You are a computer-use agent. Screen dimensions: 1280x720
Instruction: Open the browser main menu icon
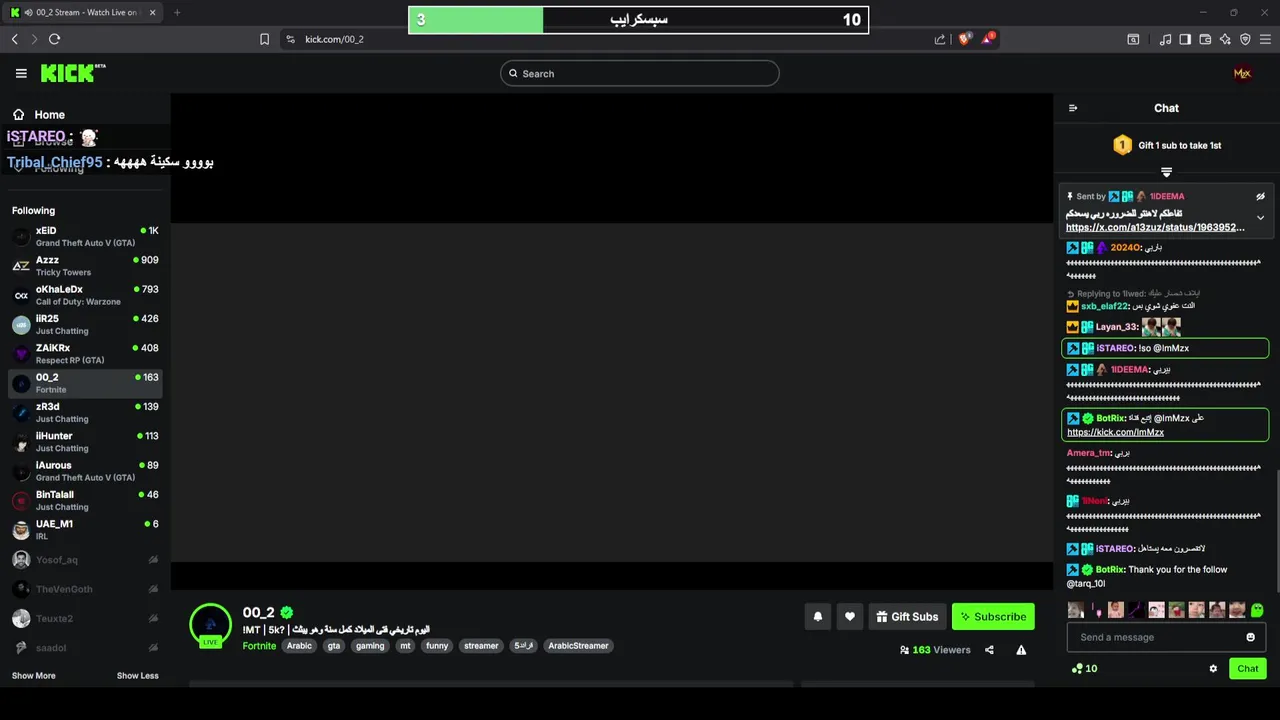point(1266,39)
